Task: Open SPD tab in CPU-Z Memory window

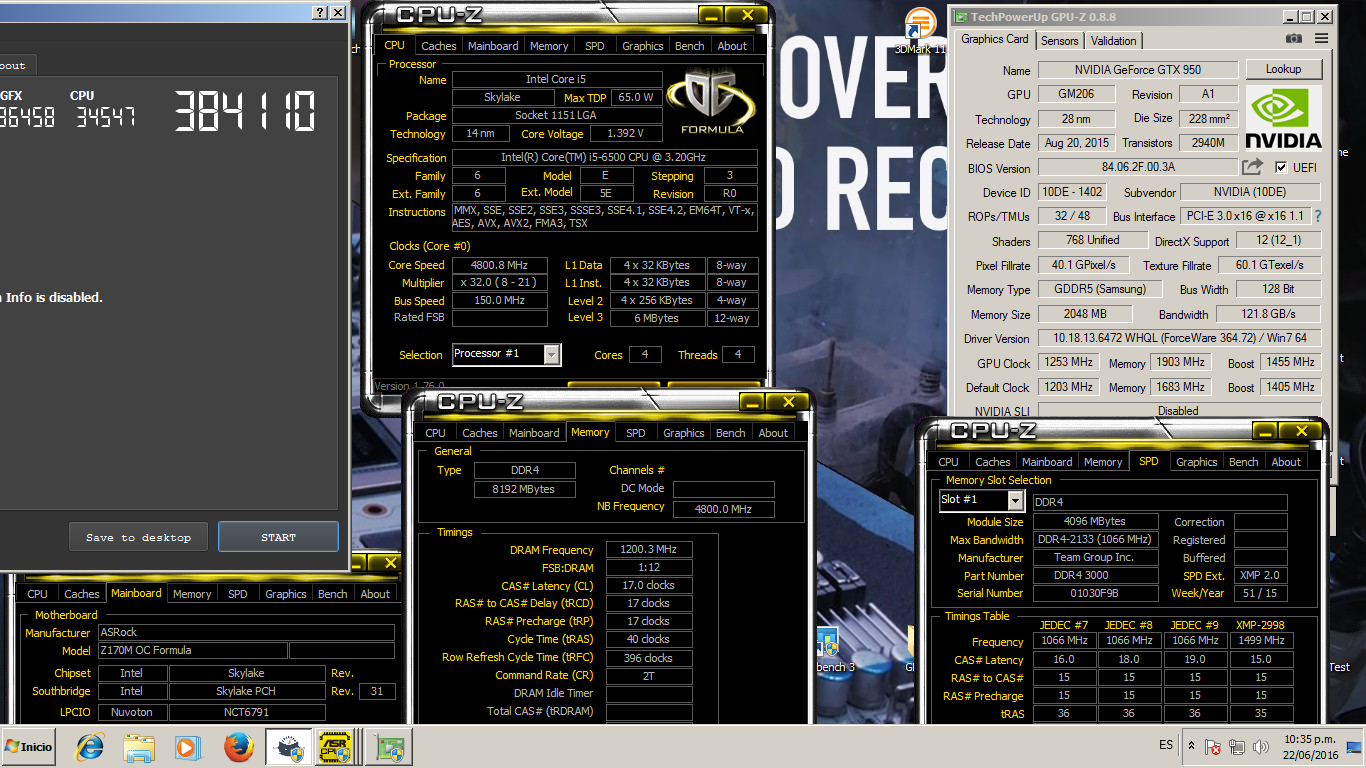Action: tap(635, 433)
